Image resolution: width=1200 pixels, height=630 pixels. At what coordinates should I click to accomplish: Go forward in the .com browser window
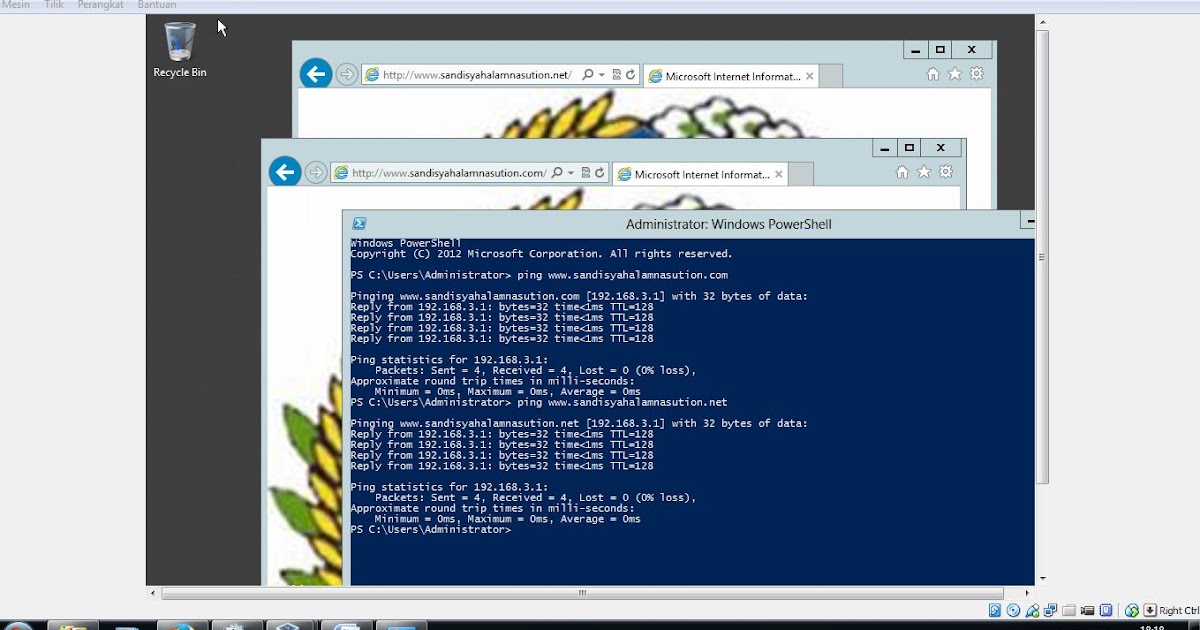coord(316,173)
